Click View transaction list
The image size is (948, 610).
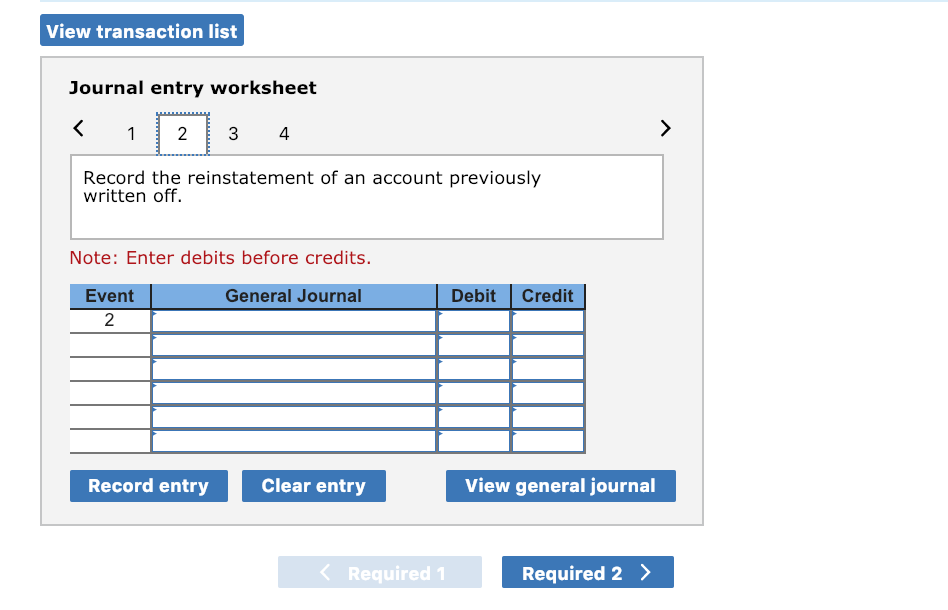[142, 30]
